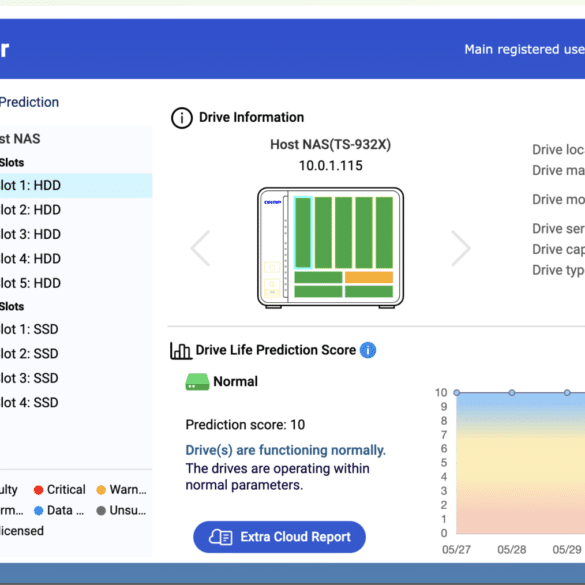This screenshot has width=585, height=585.
Task: Select Slot 3: HDD in sidebar
Action: (x=76, y=234)
